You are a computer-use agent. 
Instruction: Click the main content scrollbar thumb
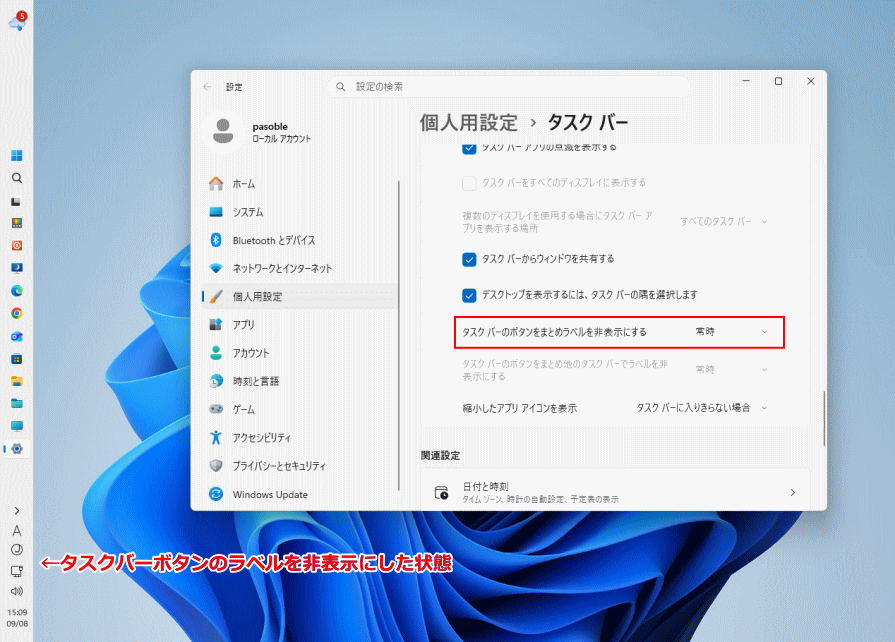(x=824, y=418)
